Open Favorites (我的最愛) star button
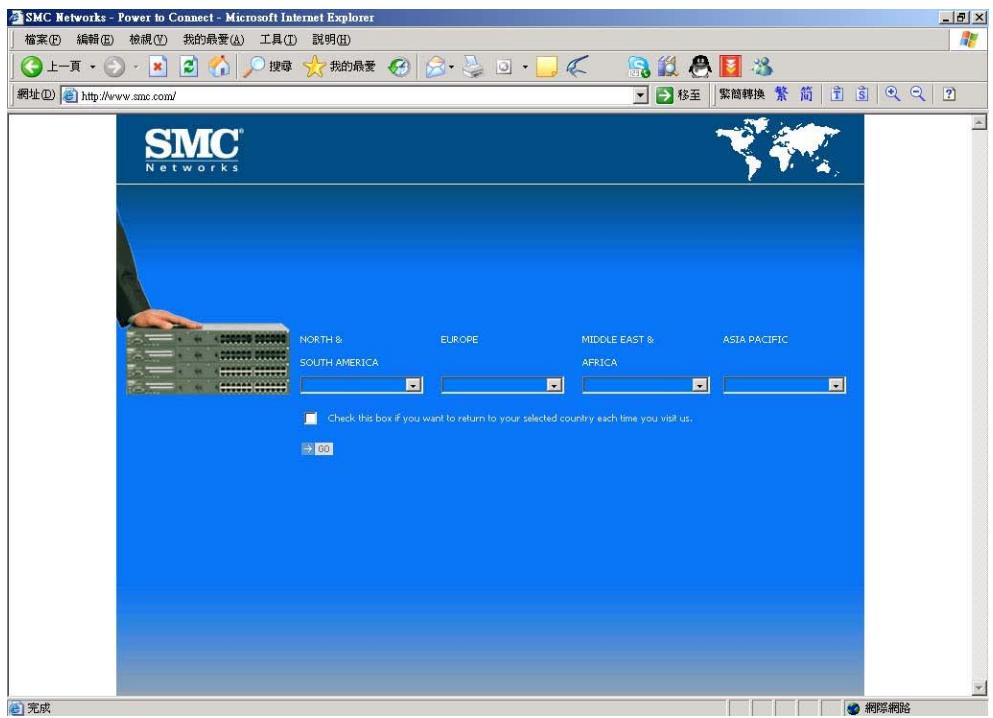 (339, 66)
